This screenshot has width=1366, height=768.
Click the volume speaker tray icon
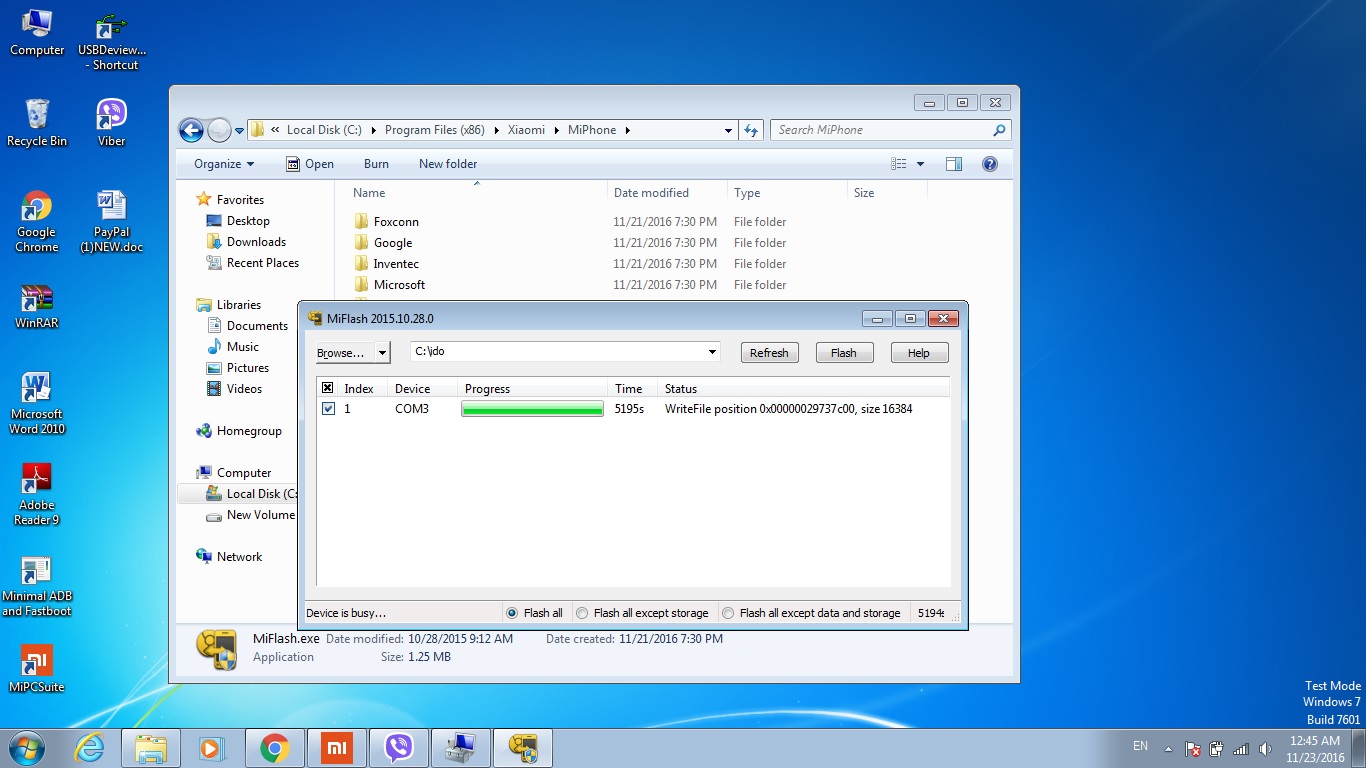point(1266,749)
